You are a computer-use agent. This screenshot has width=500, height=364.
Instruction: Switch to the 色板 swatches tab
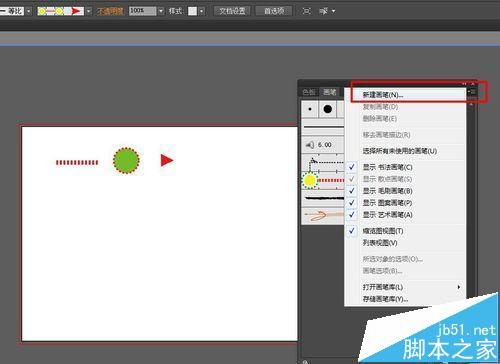[309, 92]
